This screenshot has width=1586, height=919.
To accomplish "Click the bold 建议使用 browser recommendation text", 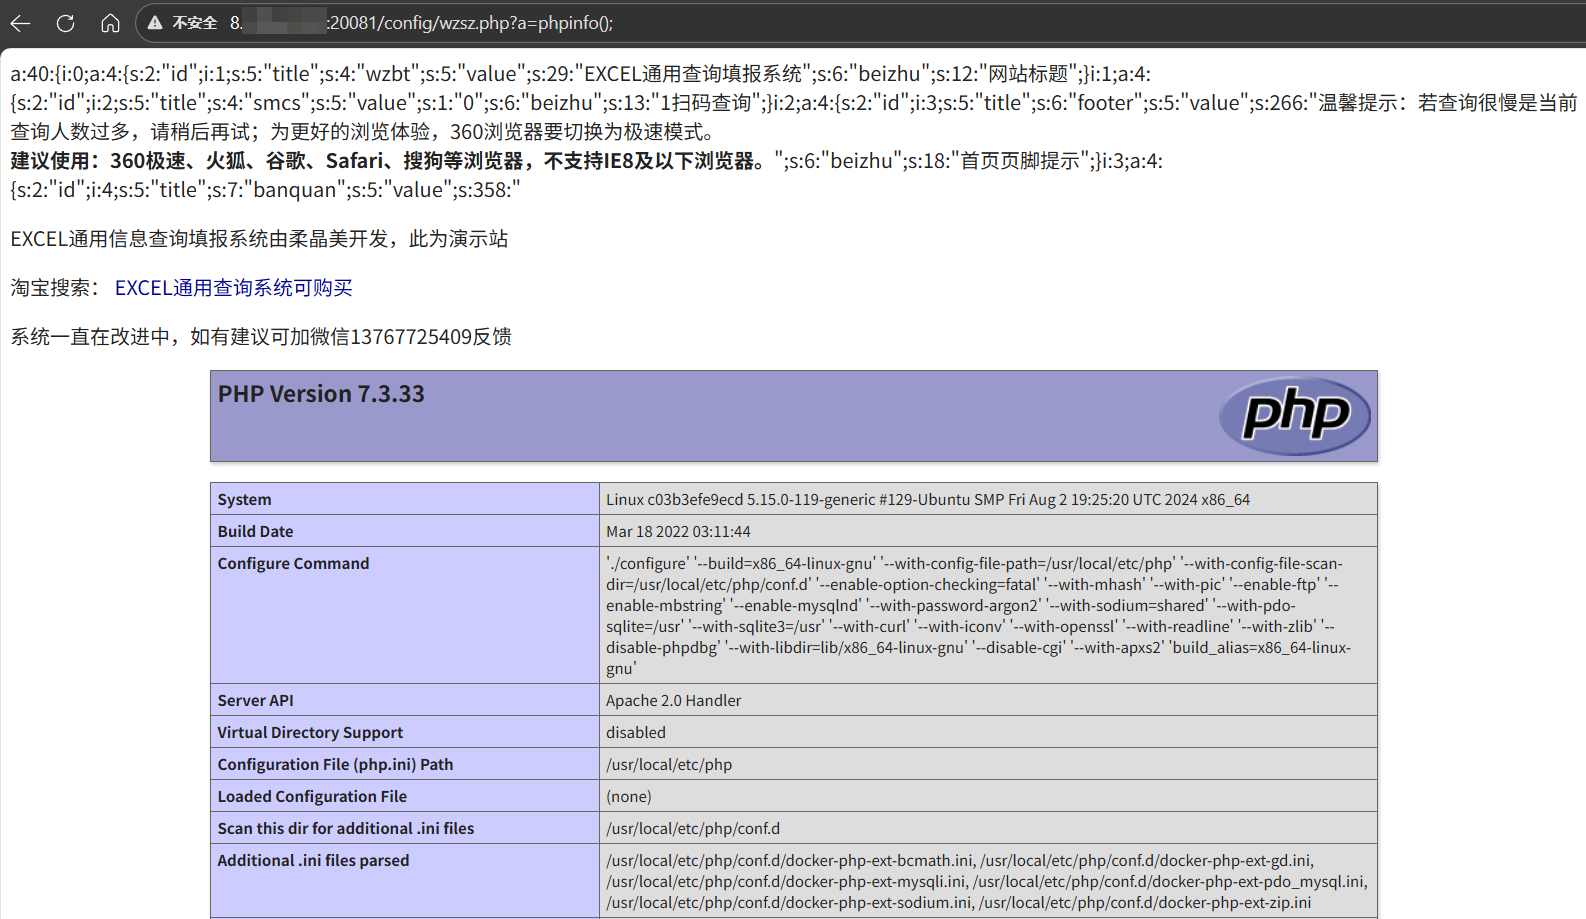I will pos(390,161).
